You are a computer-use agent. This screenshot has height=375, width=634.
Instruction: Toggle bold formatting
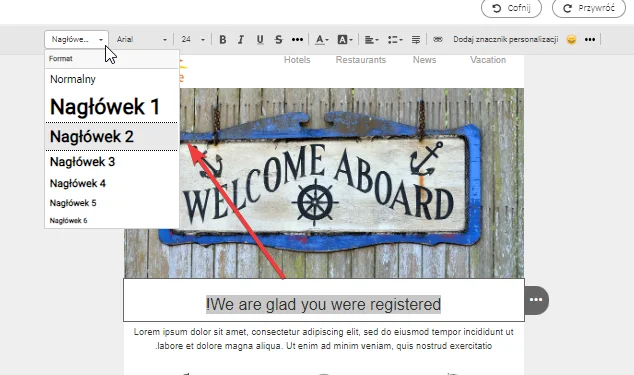click(x=222, y=40)
